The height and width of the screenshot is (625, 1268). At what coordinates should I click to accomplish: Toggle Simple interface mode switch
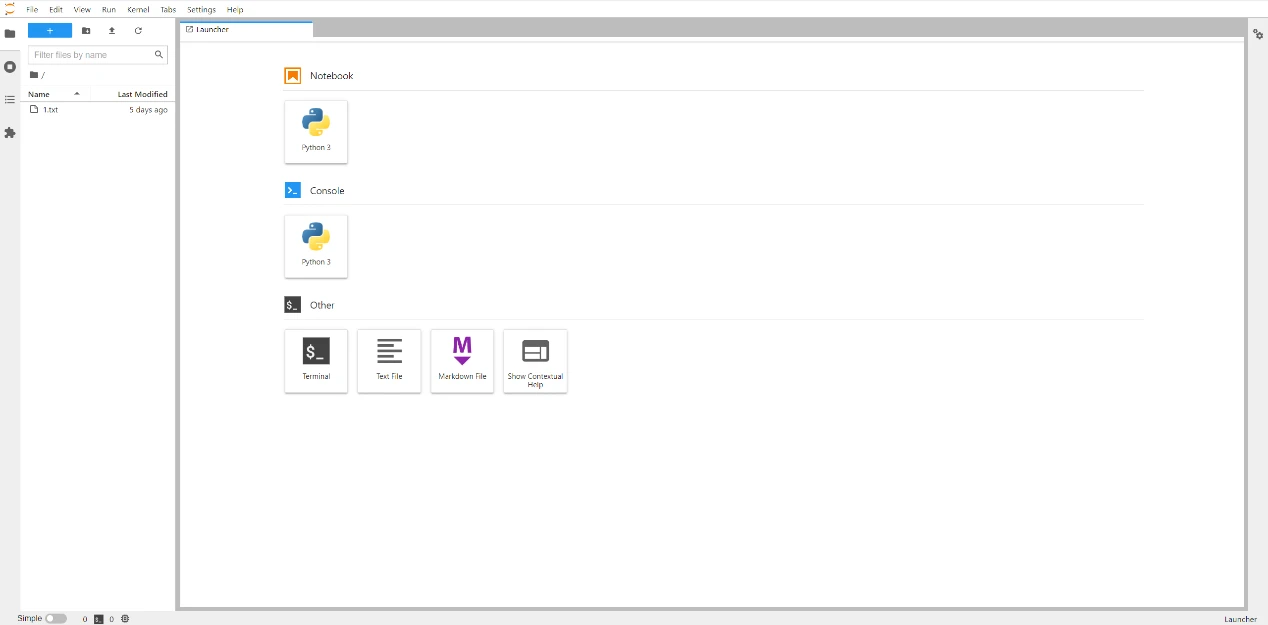[56, 619]
